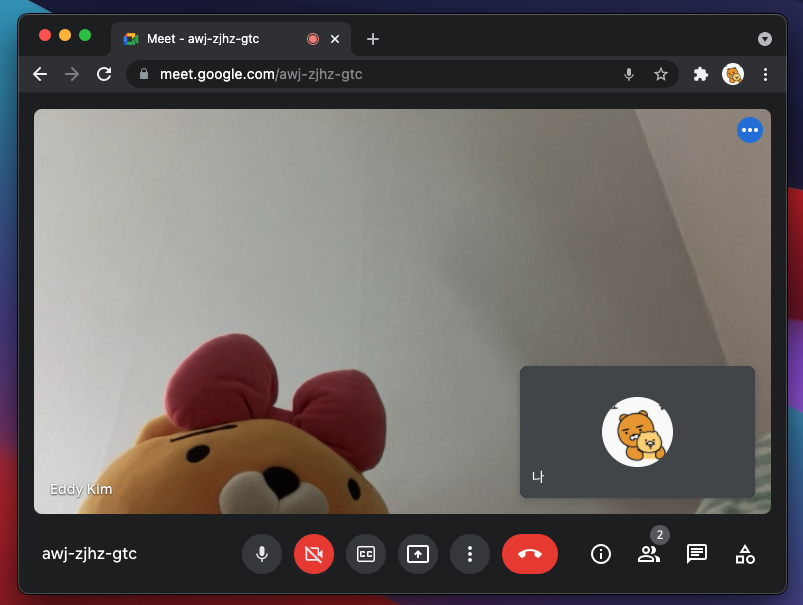The width and height of the screenshot is (803, 605).
Task: Open the Chrome three-dot menu
Action: pyautogui.click(x=765, y=74)
